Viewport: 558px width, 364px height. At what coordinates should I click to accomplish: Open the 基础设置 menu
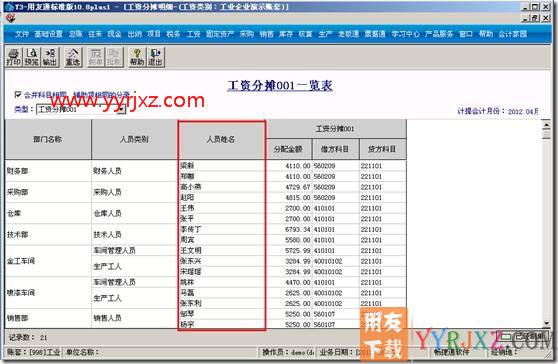(x=48, y=34)
